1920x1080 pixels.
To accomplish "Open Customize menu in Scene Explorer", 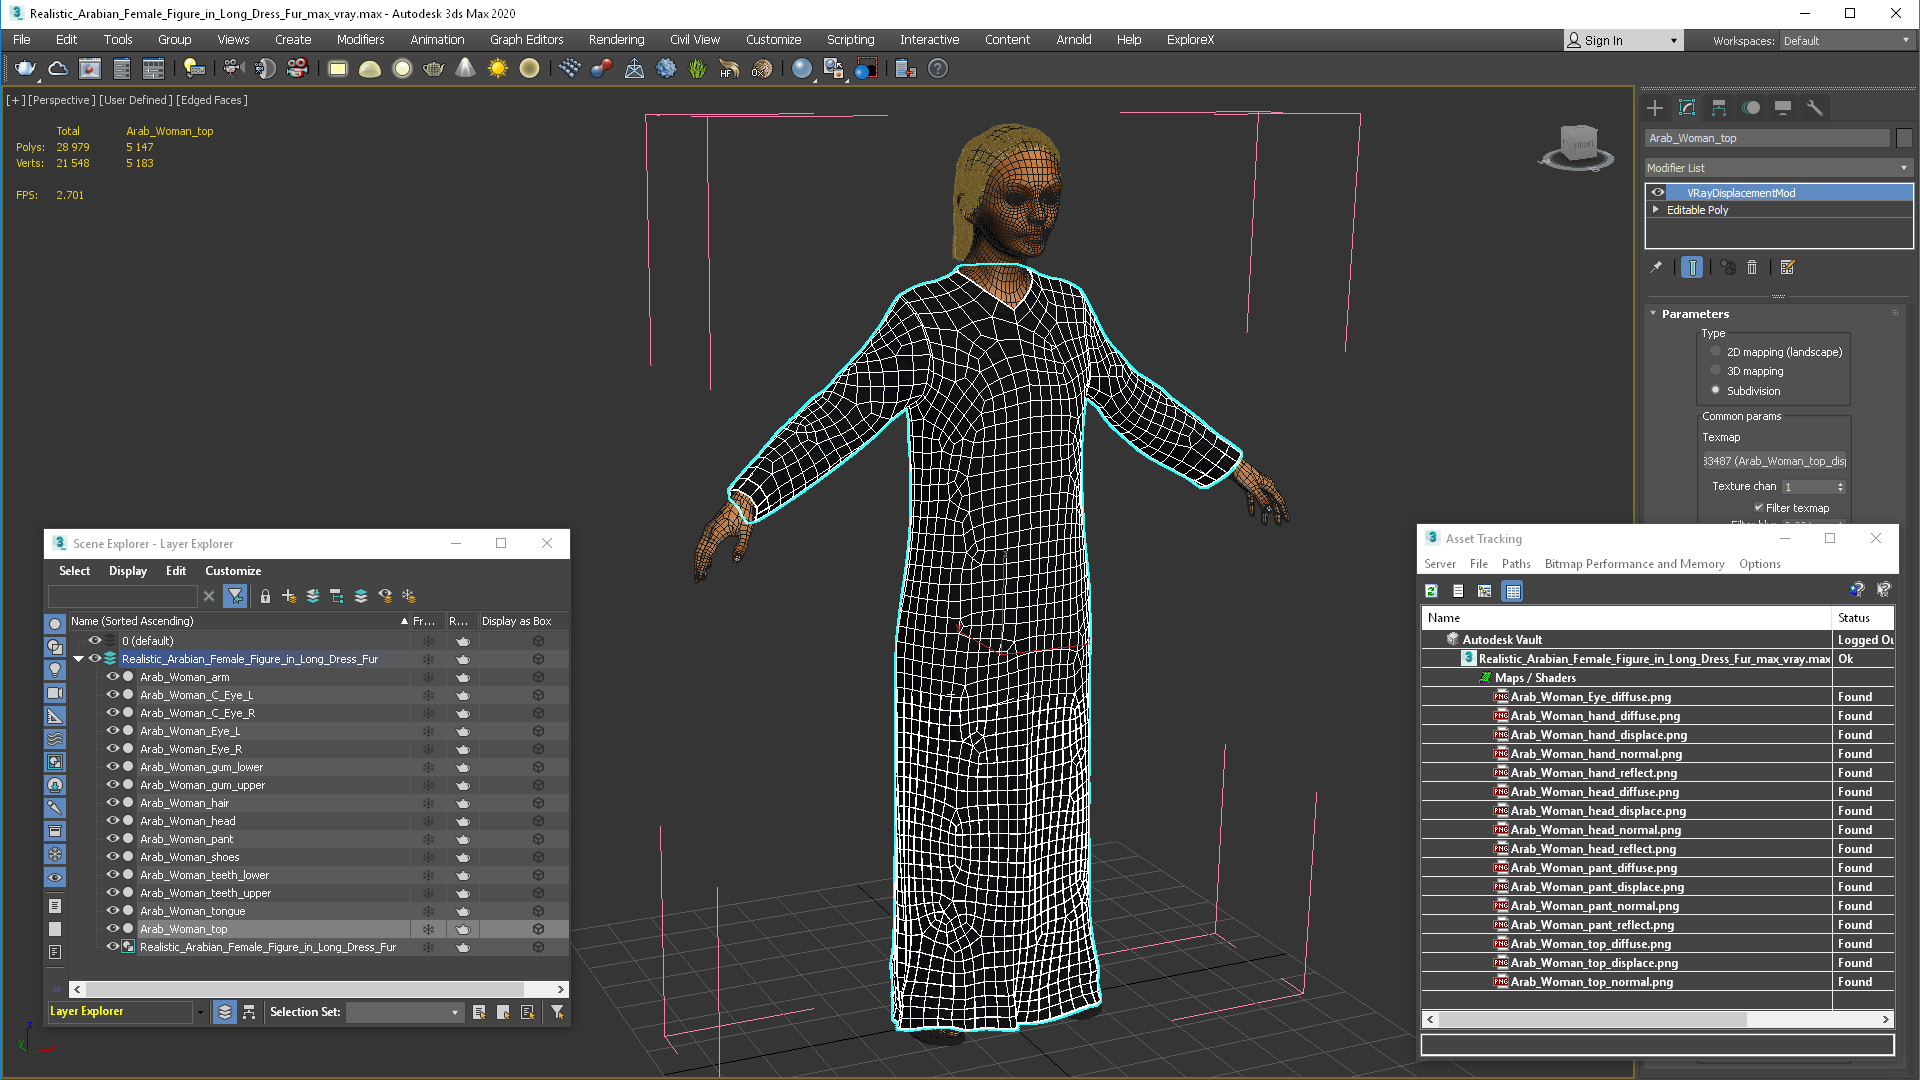I will pos(233,571).
